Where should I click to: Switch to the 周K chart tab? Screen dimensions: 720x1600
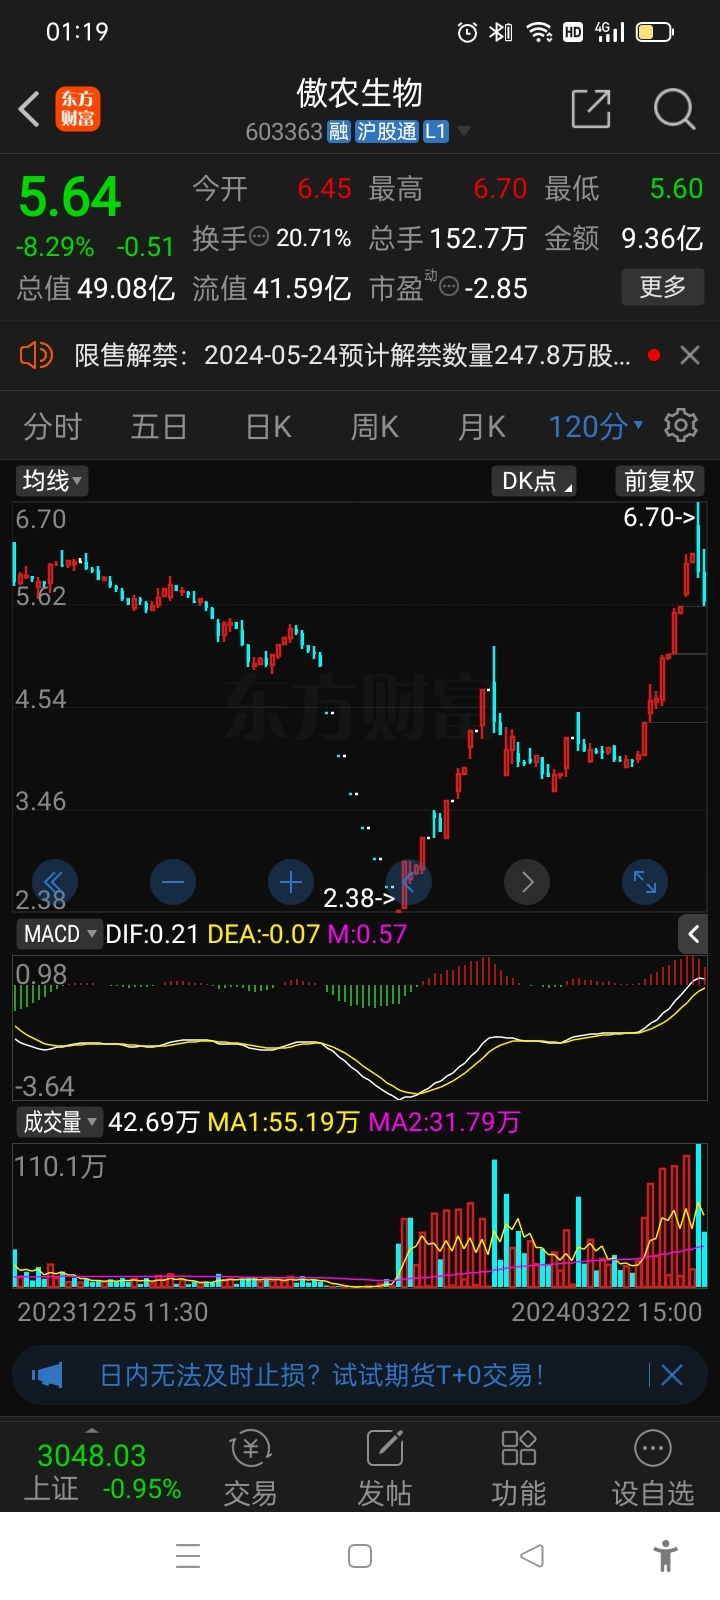pyautogui.click(x=374, y=427)
